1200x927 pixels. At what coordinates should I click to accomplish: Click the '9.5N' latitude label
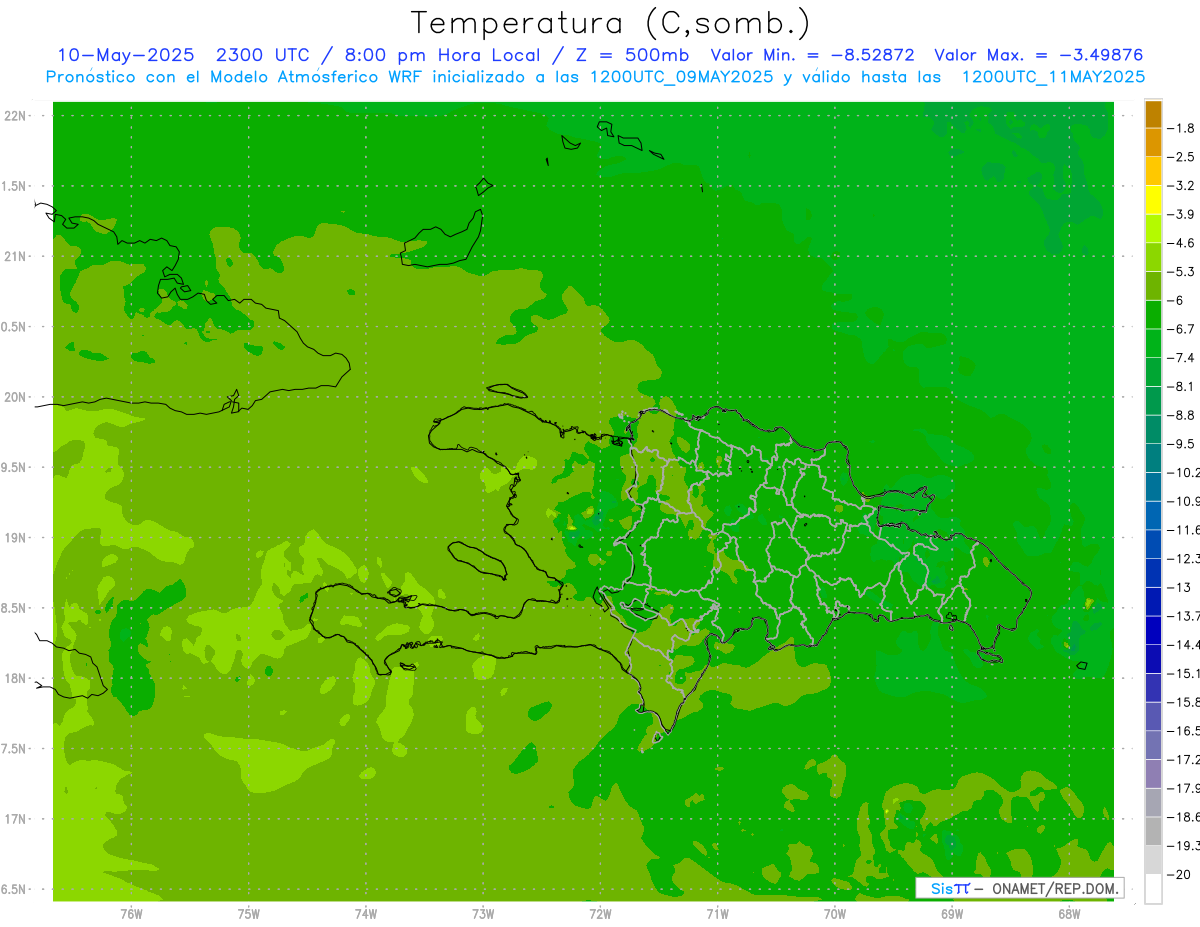tap(14, 467)
